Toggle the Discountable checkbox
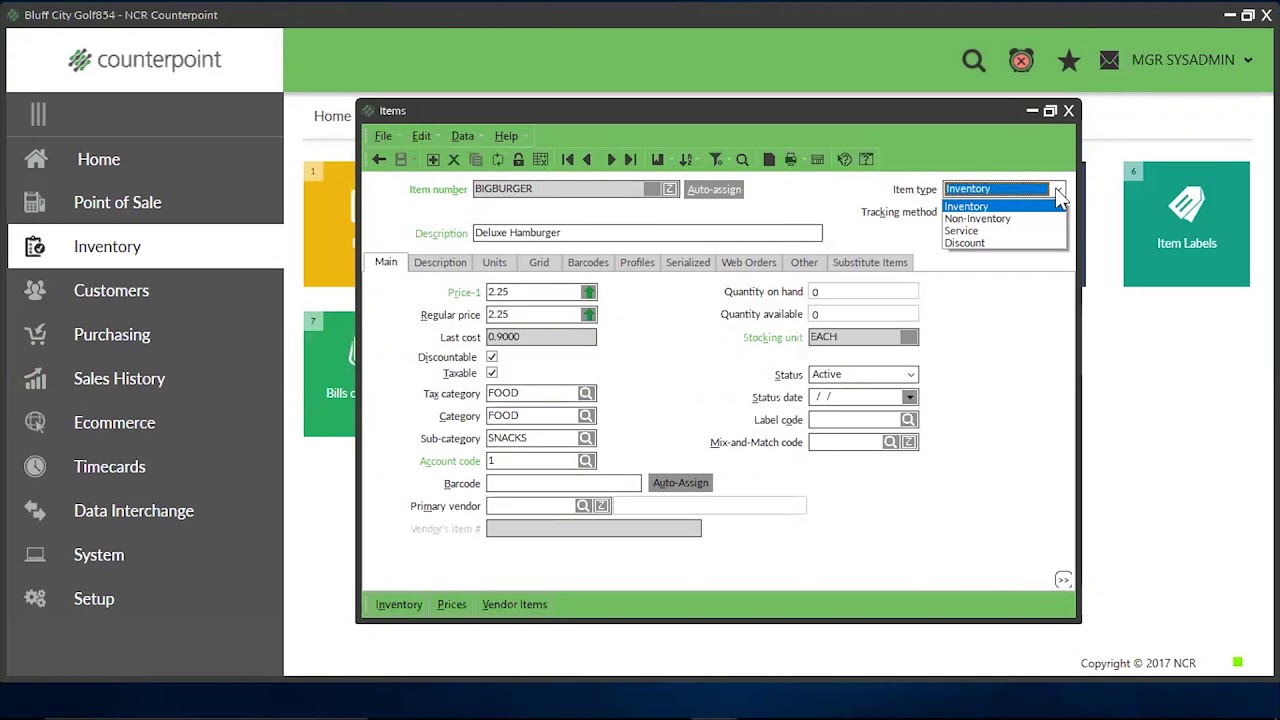The height and width of the screenshot is (720, 1280). pyautogui.click(x=492, y=357)
